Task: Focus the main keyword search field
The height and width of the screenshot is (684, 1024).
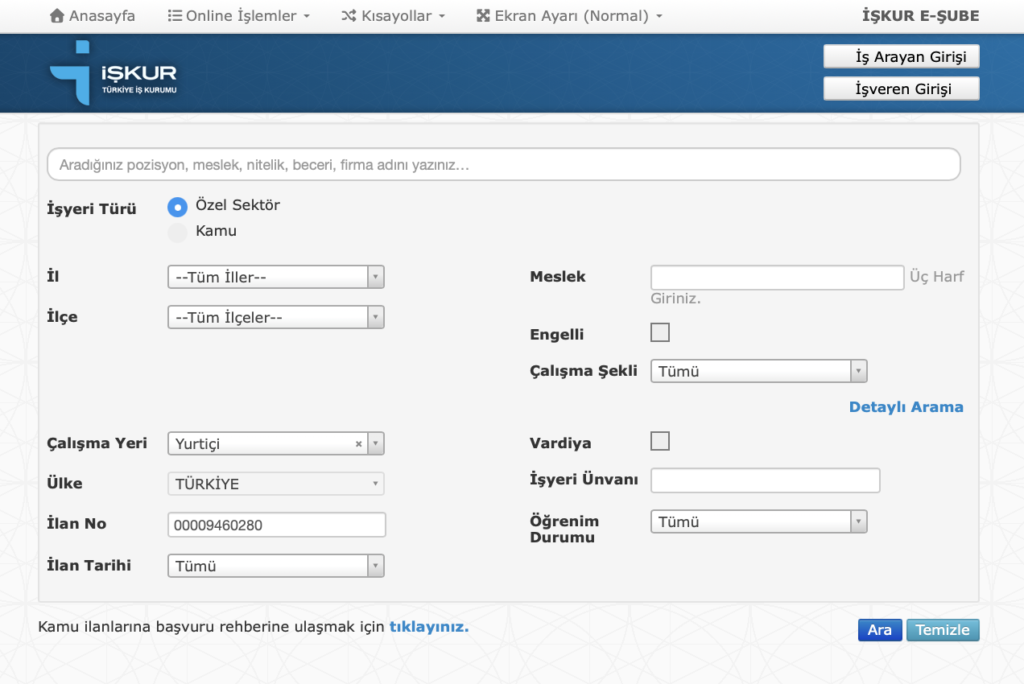Action: 503,164
